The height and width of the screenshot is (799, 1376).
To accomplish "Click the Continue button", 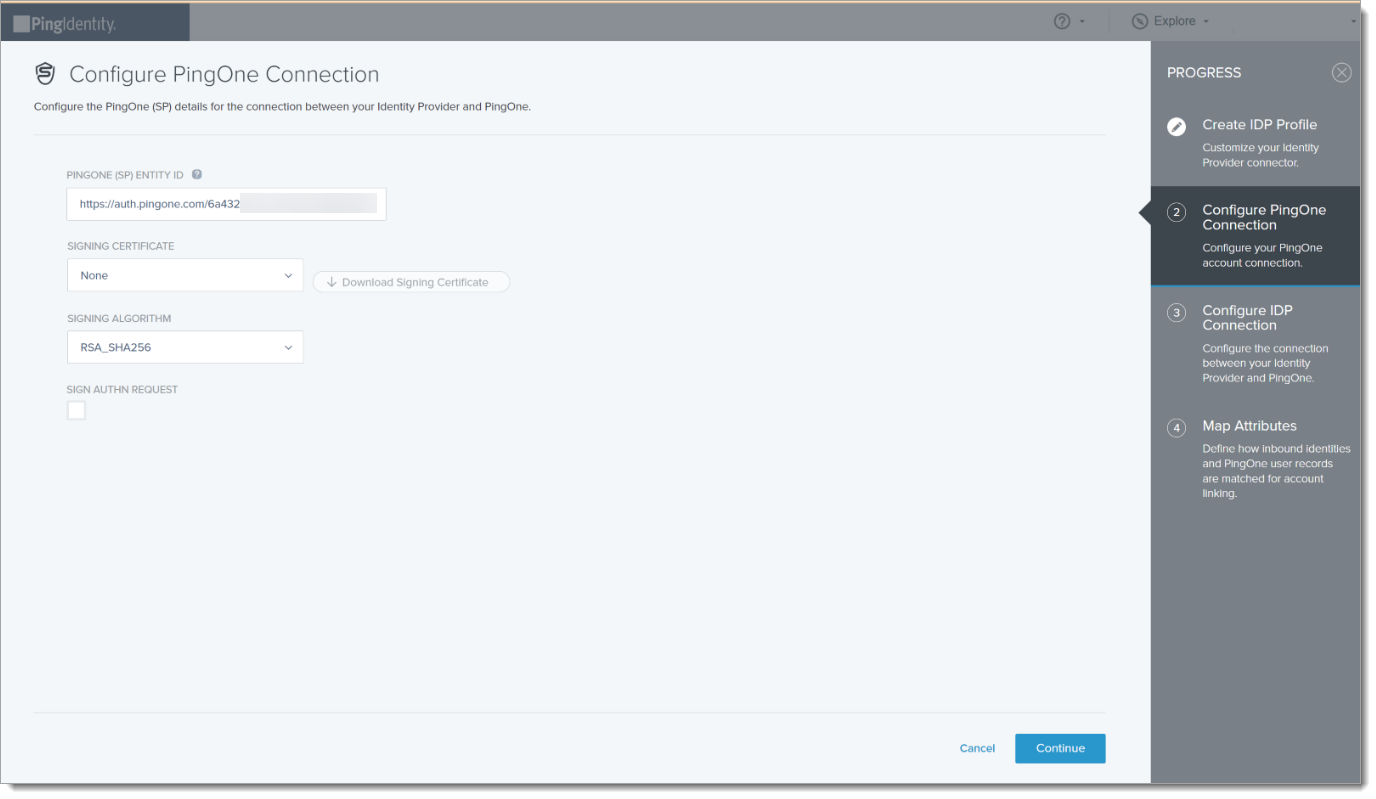I will (1060, 748).
